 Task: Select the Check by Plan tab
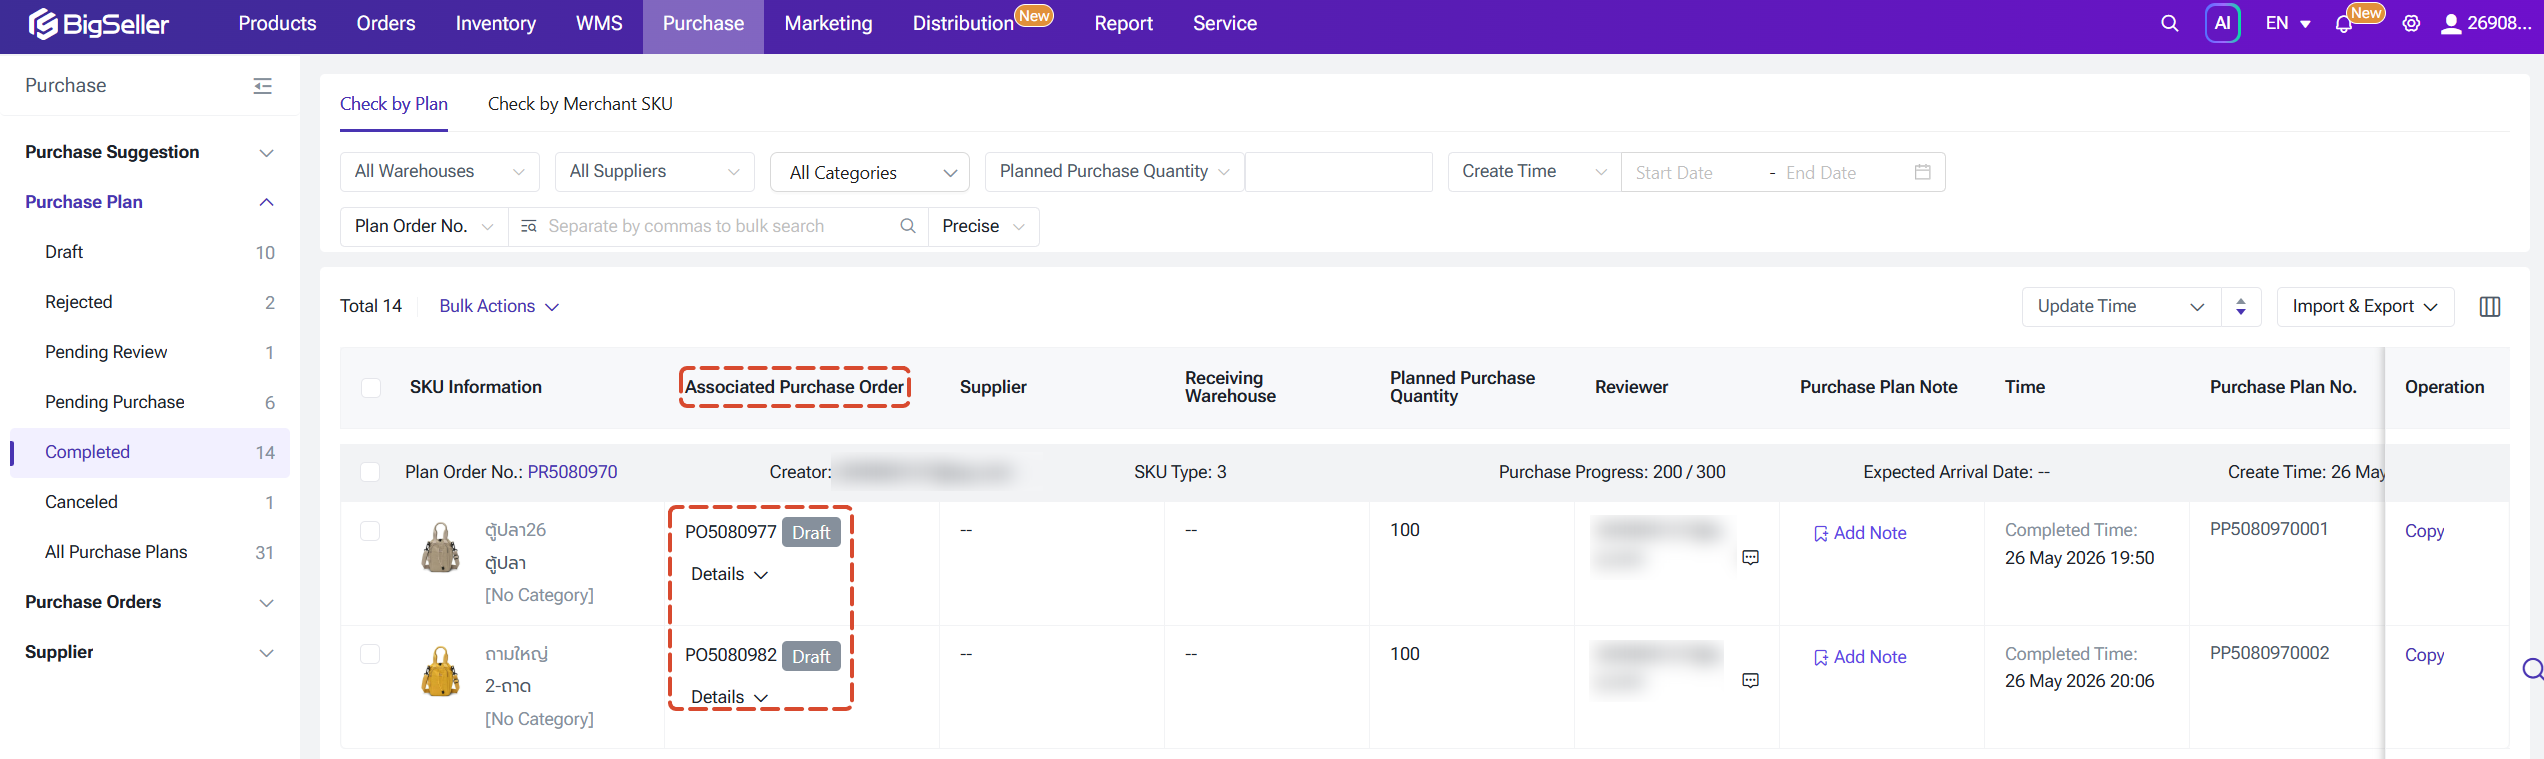(394, 104)
